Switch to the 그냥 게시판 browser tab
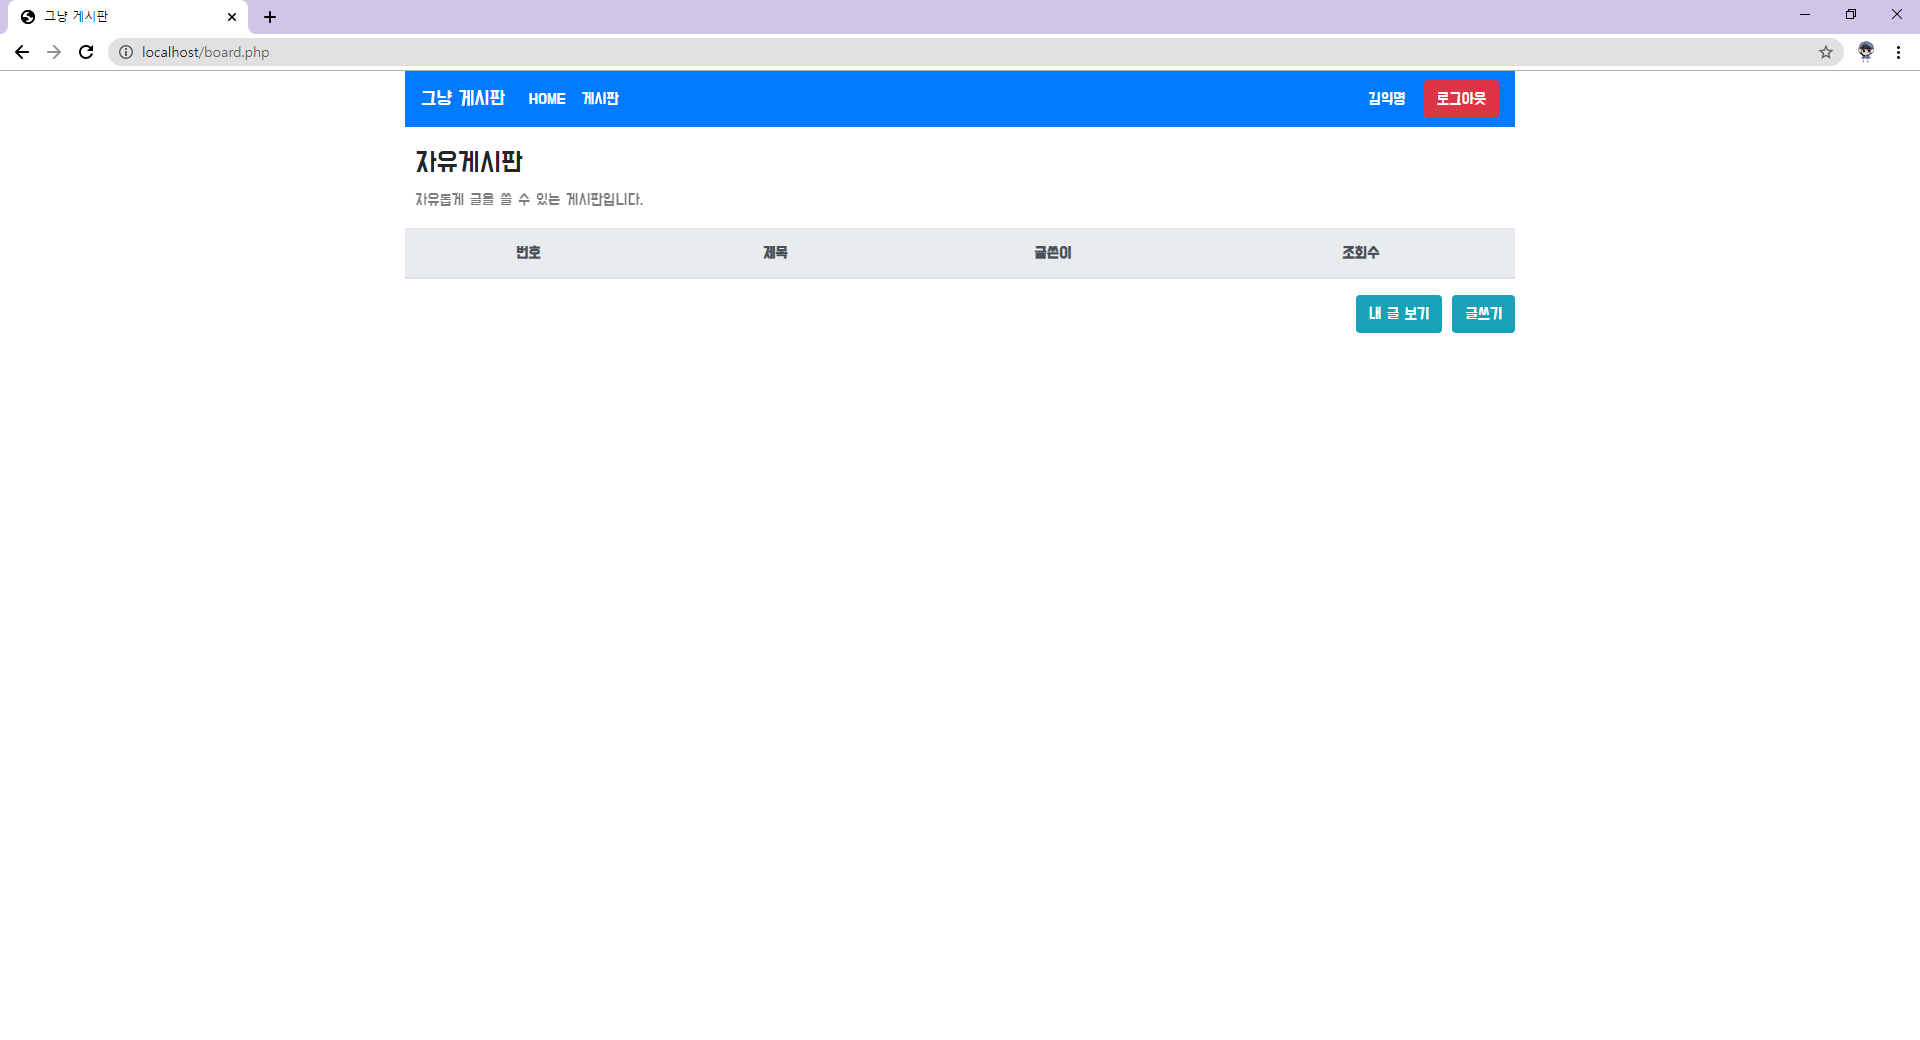Viewport: 1920px width, 1040px height. pyautogui.click(x=120, y=16)
